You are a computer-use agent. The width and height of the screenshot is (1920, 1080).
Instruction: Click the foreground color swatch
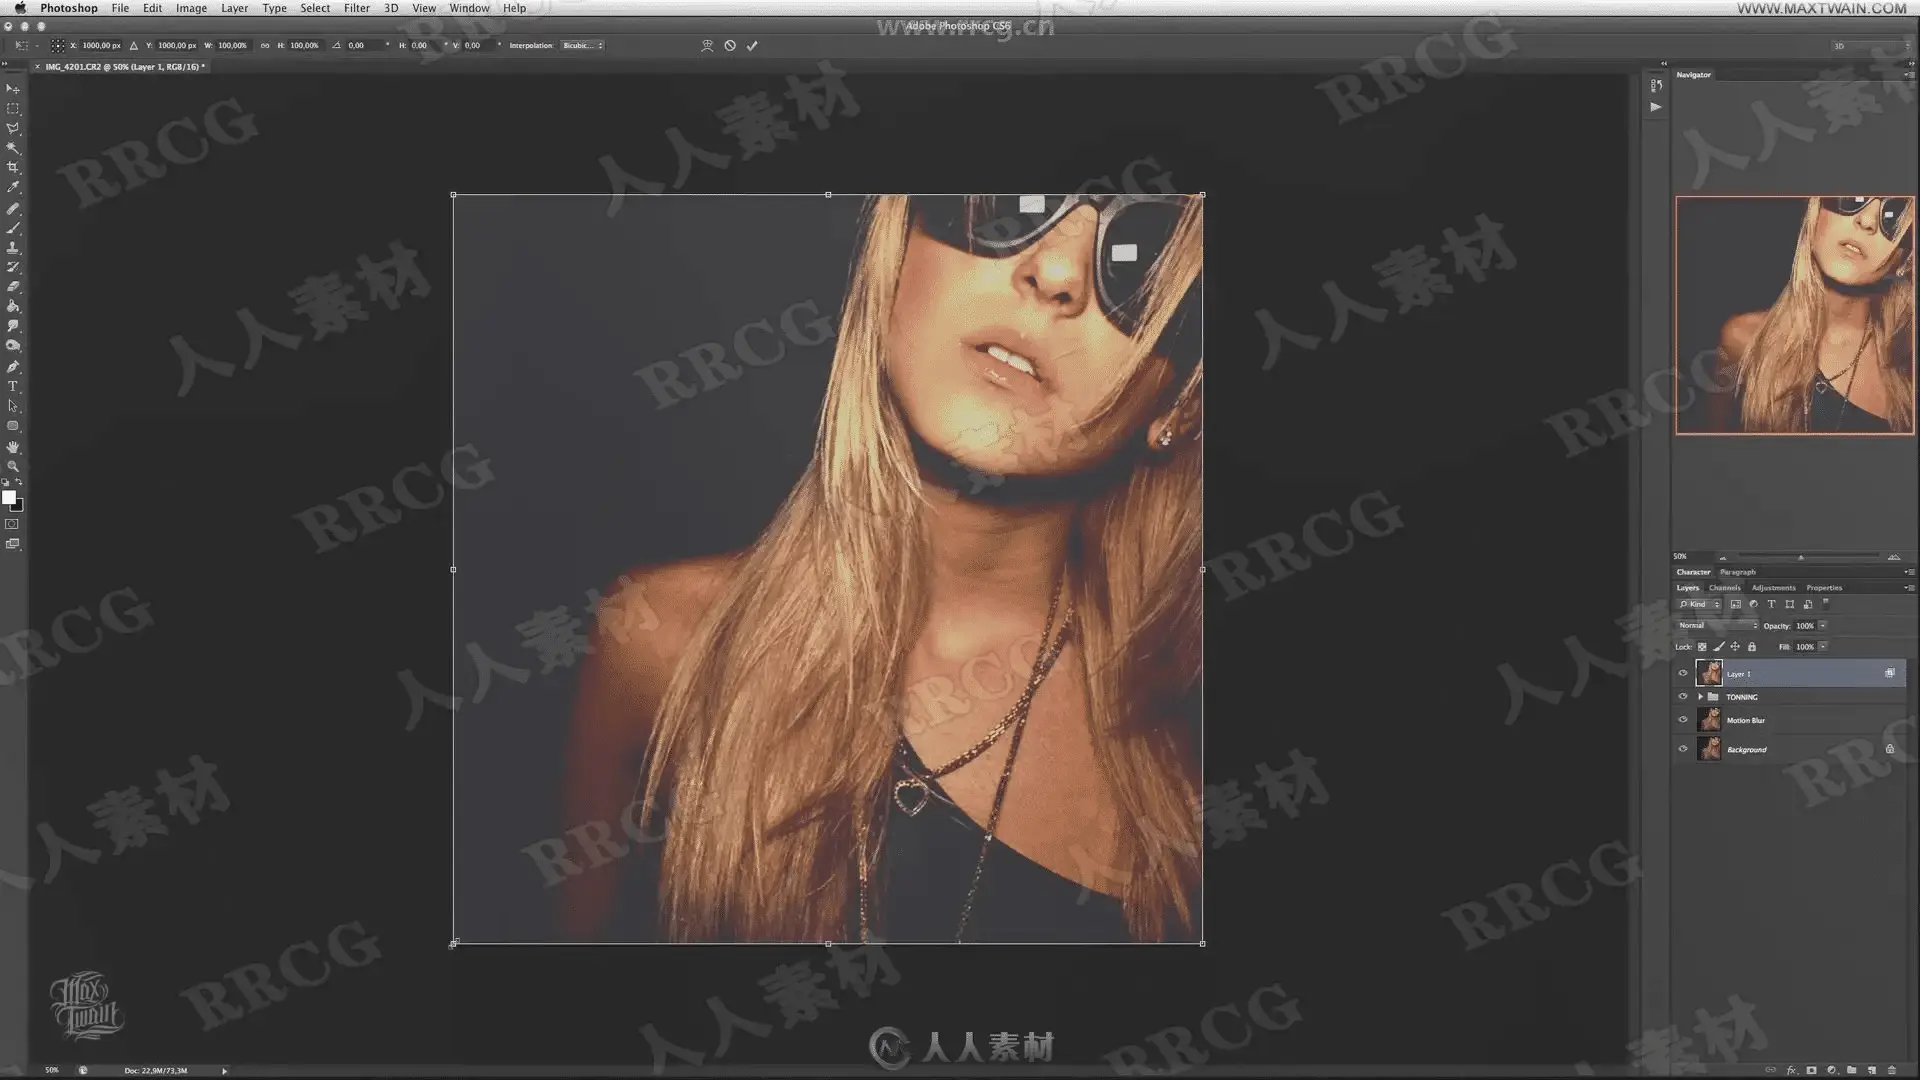point(8,497)
